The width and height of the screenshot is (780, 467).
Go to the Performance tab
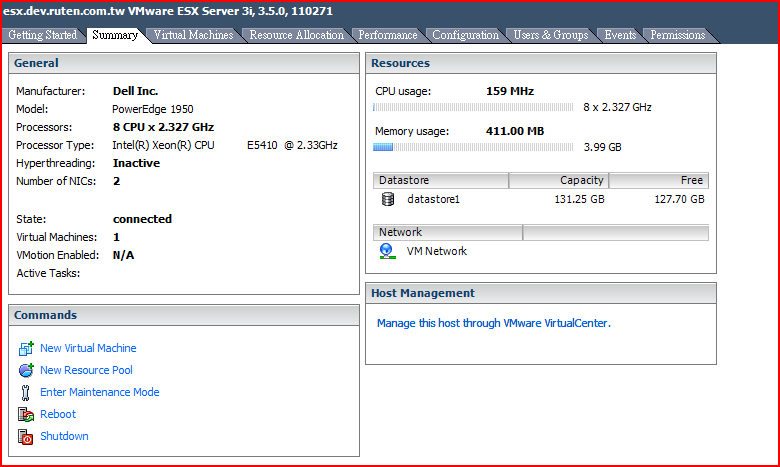click(388, 35)
